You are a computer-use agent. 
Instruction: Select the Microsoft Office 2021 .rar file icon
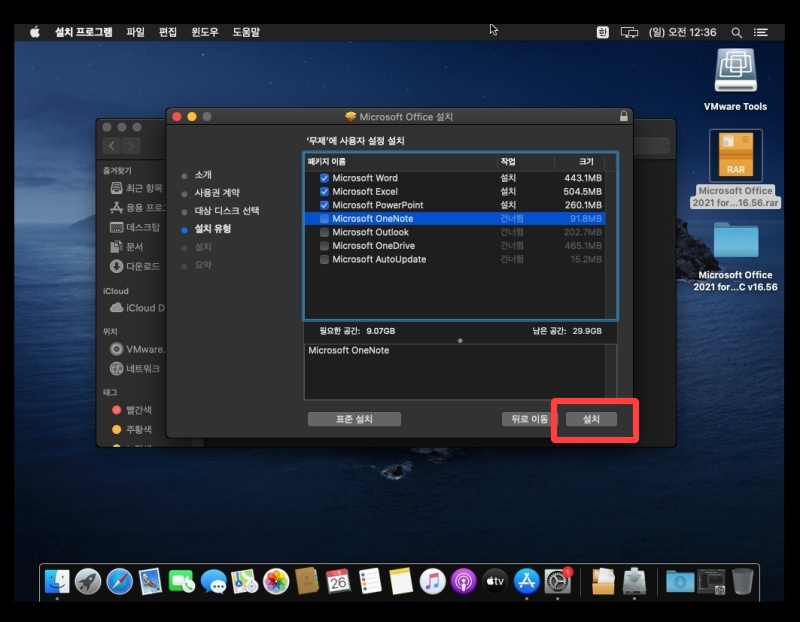[736, 155]
